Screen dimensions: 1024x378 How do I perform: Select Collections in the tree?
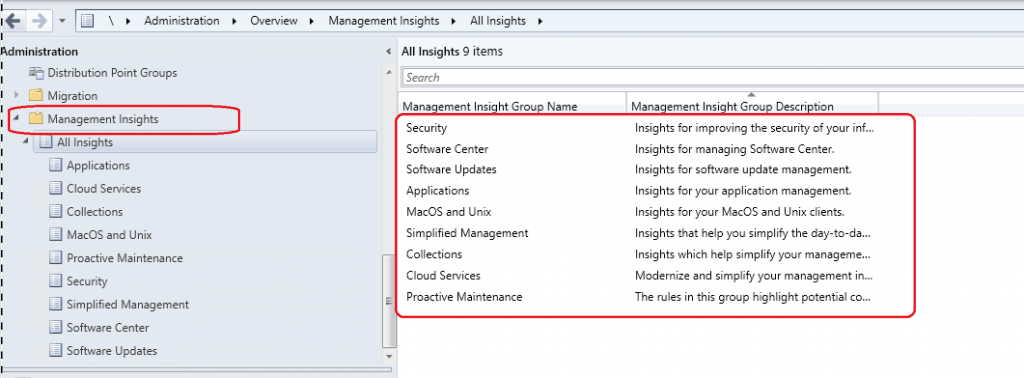click(94, 212)
